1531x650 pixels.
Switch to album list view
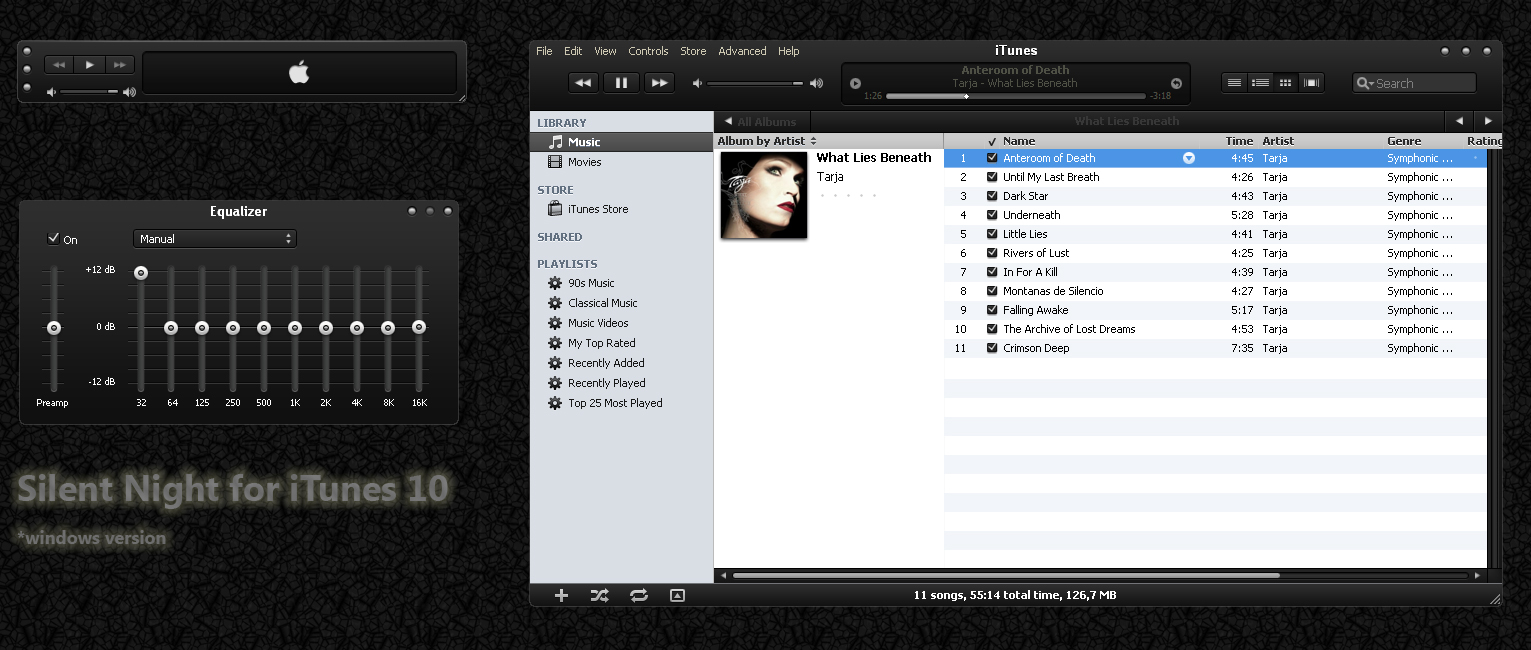pyautogui.click(x=1261, y=83)
